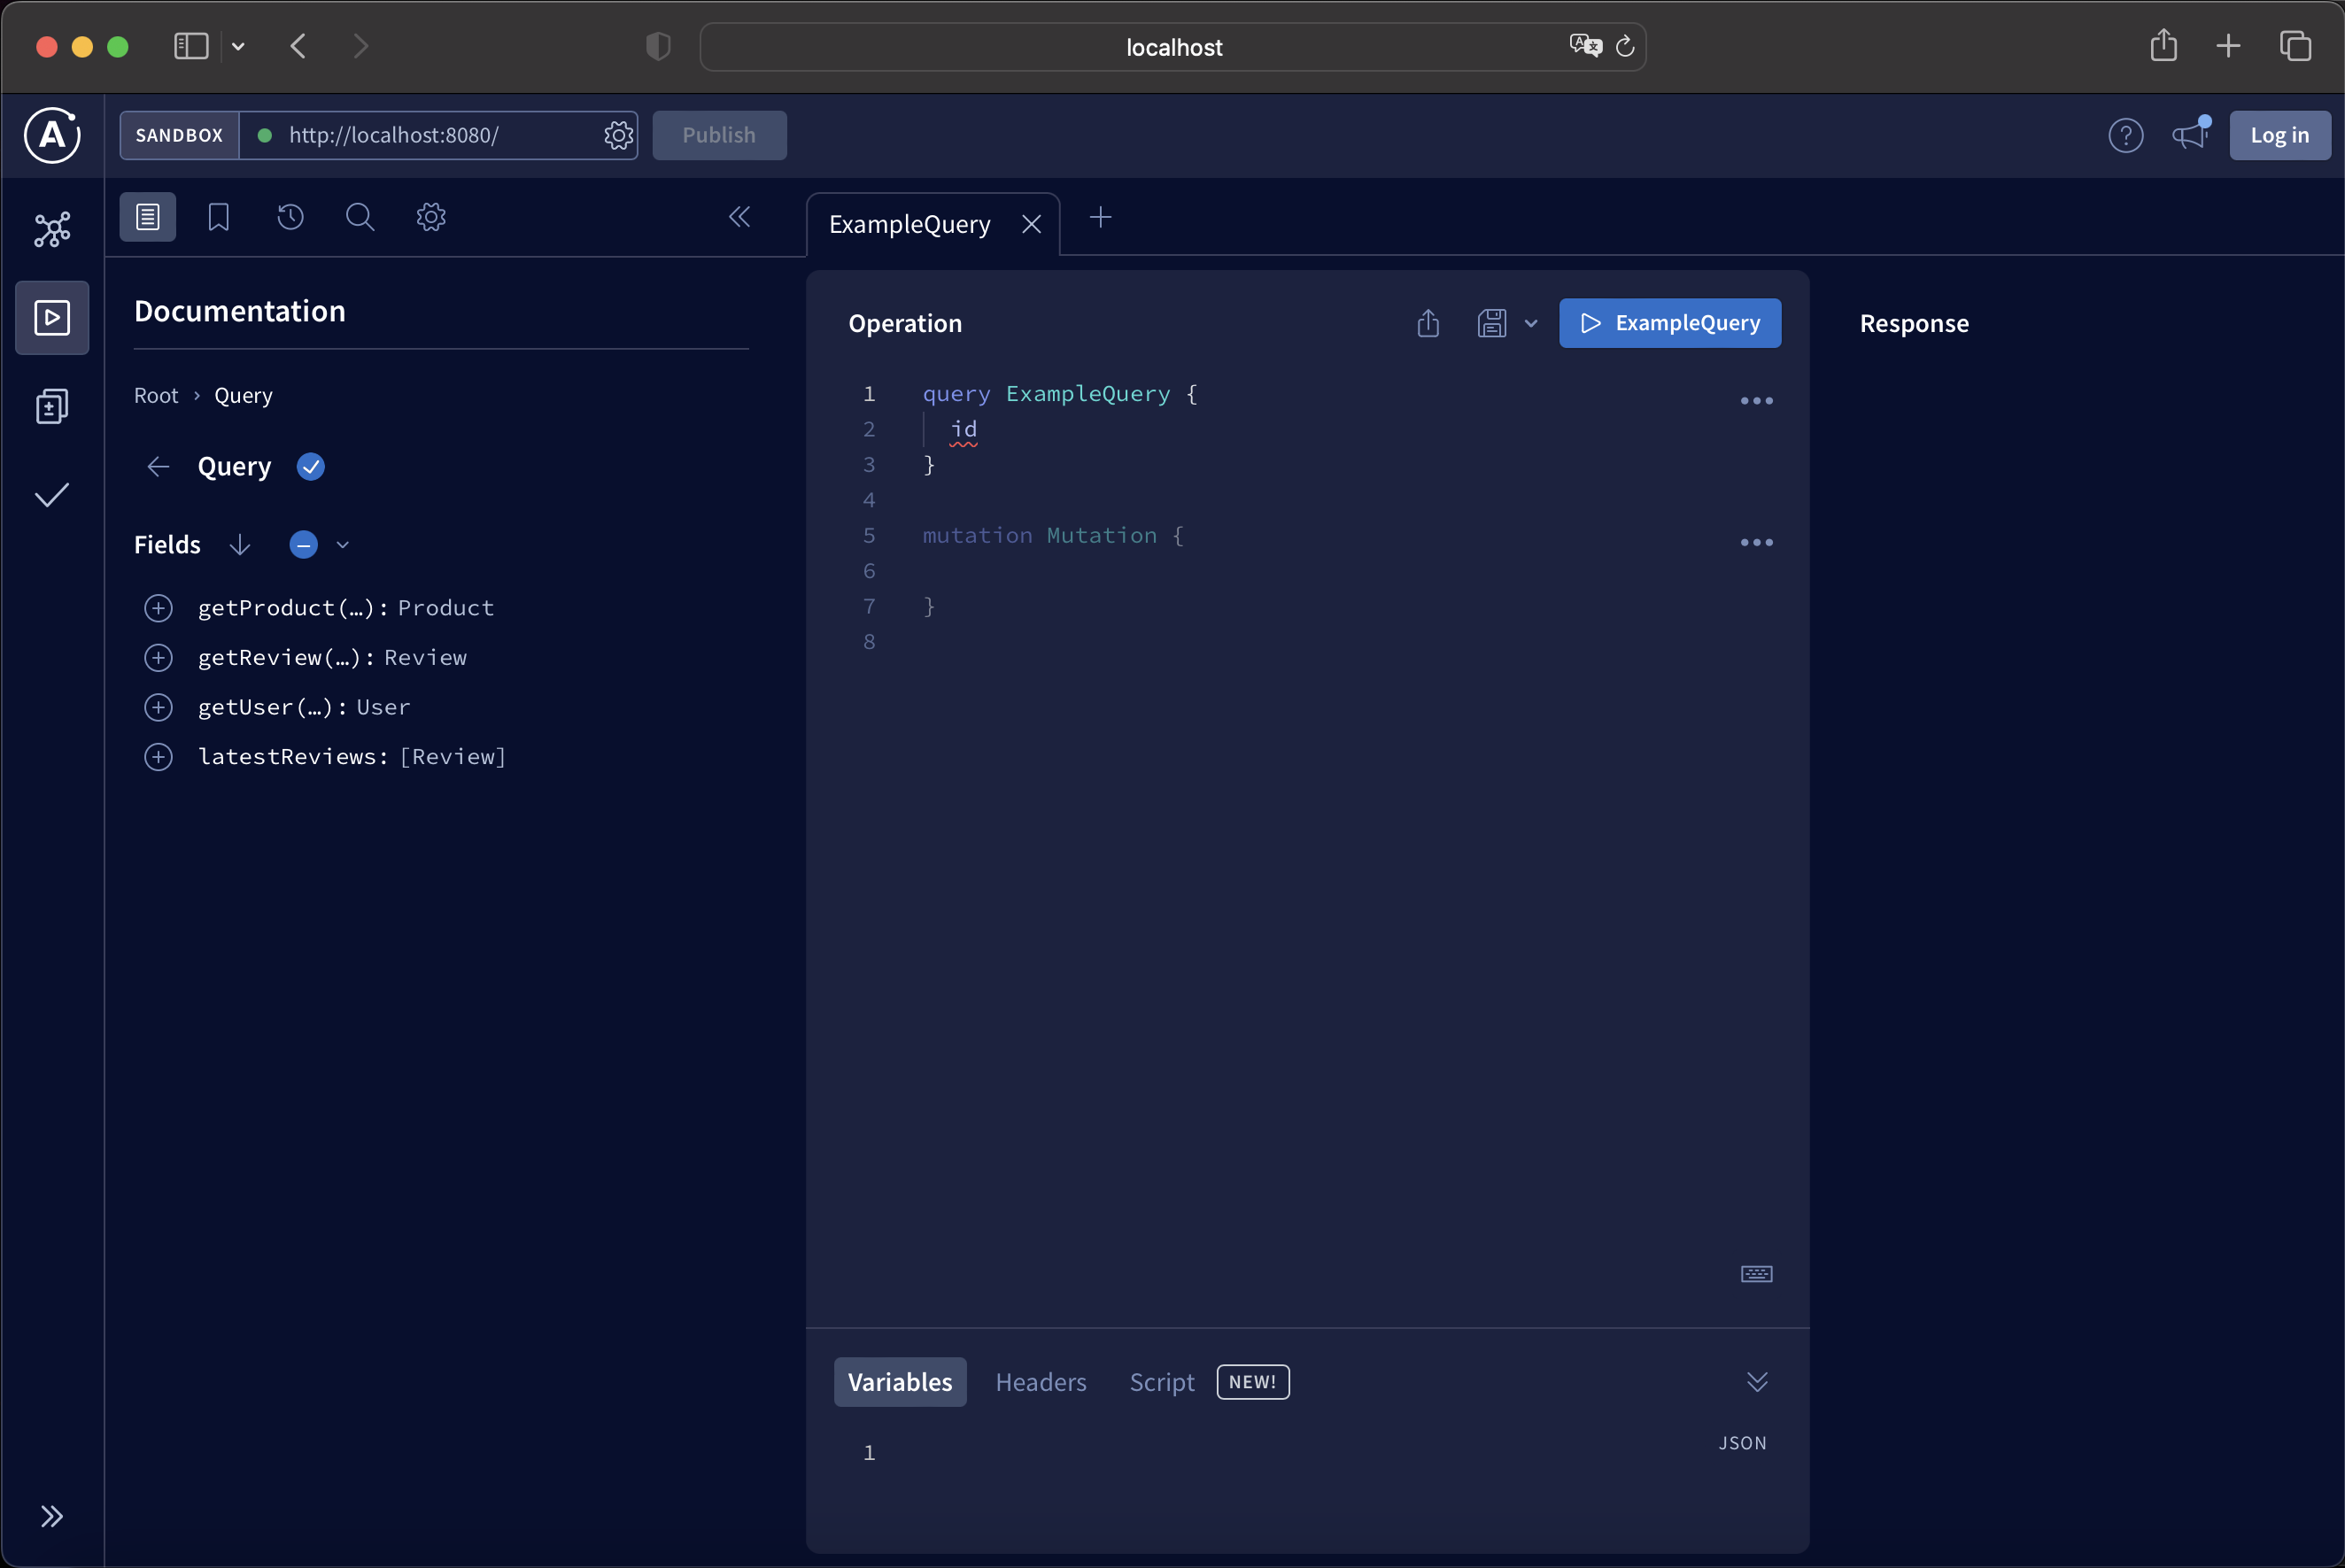Viewport: 2345px width, 1568px height.
Task: Click the Log in button
Action: click(x=2279, y=135)
